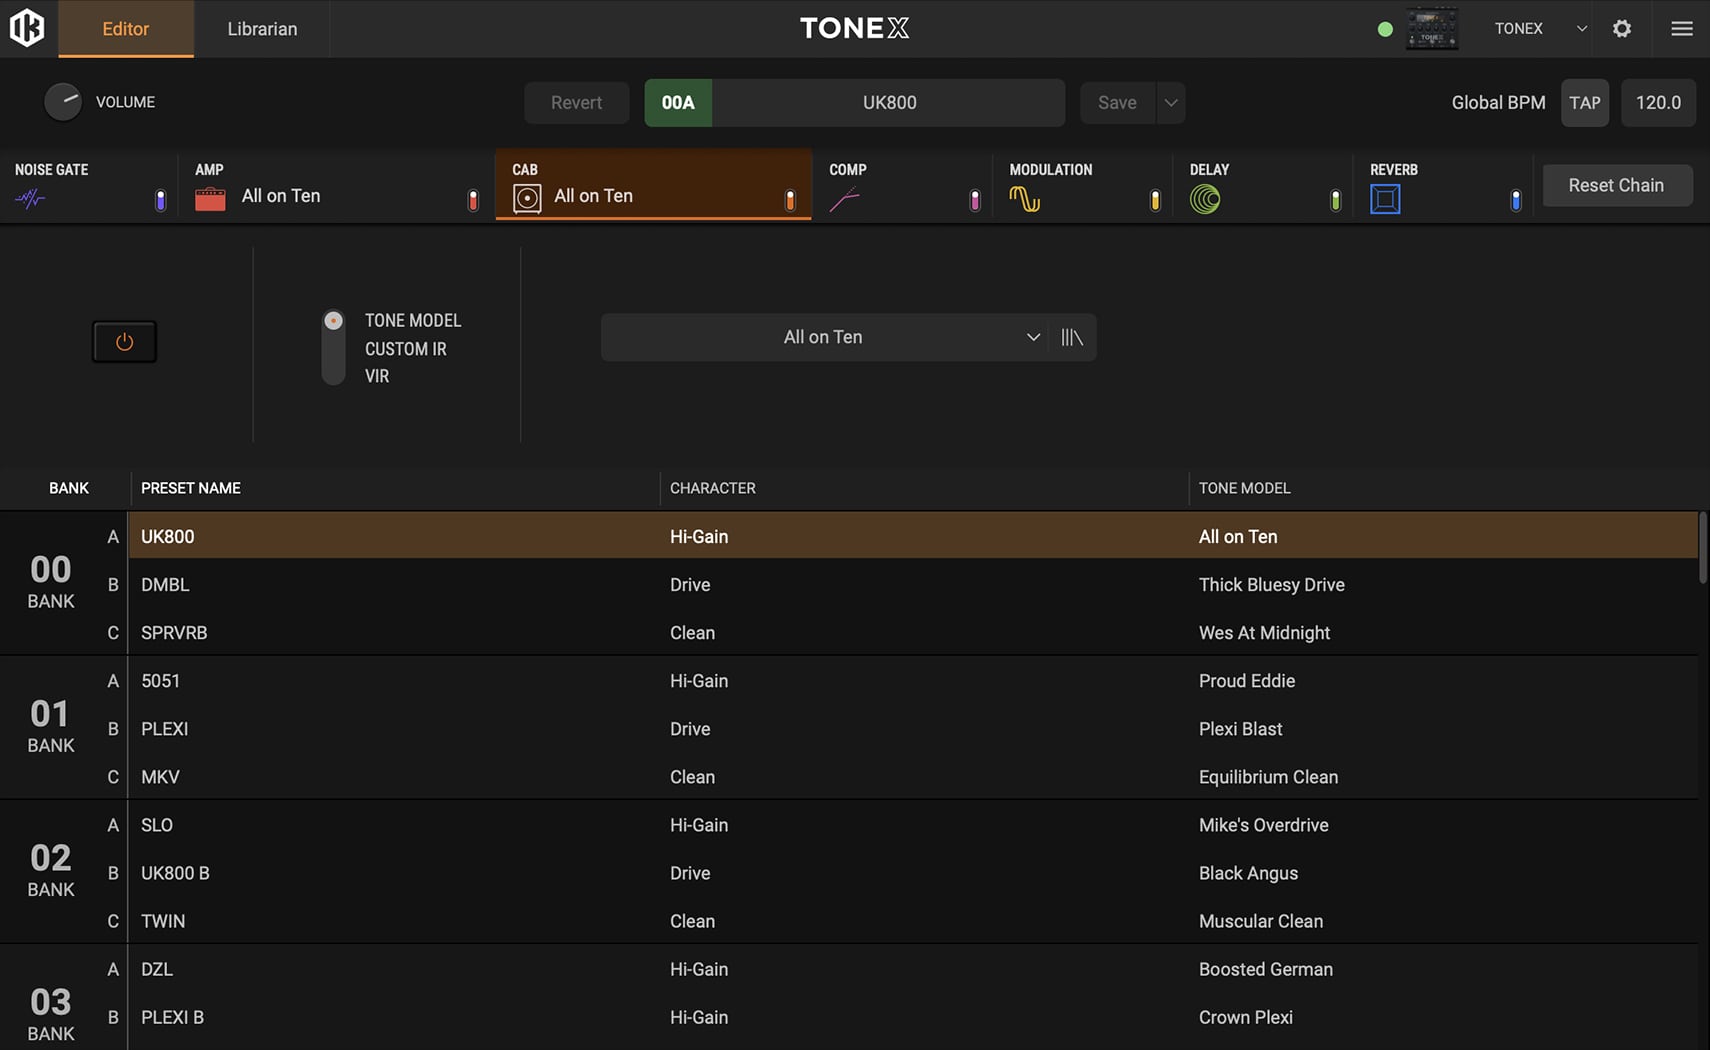The width and height of the screenshot is (1710, 1050).
Task: Click the Volume knob
Action: (63, 102)
